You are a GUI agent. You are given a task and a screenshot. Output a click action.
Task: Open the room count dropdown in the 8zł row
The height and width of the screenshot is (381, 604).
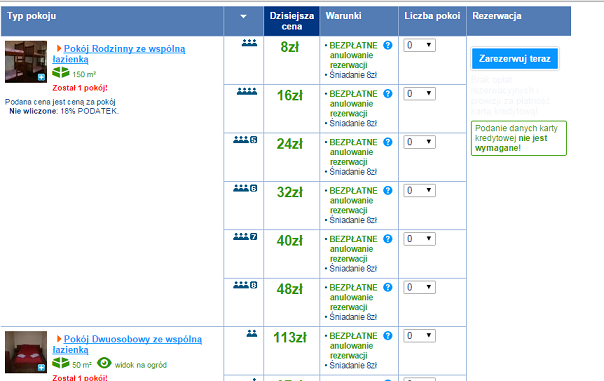[419, 45]
